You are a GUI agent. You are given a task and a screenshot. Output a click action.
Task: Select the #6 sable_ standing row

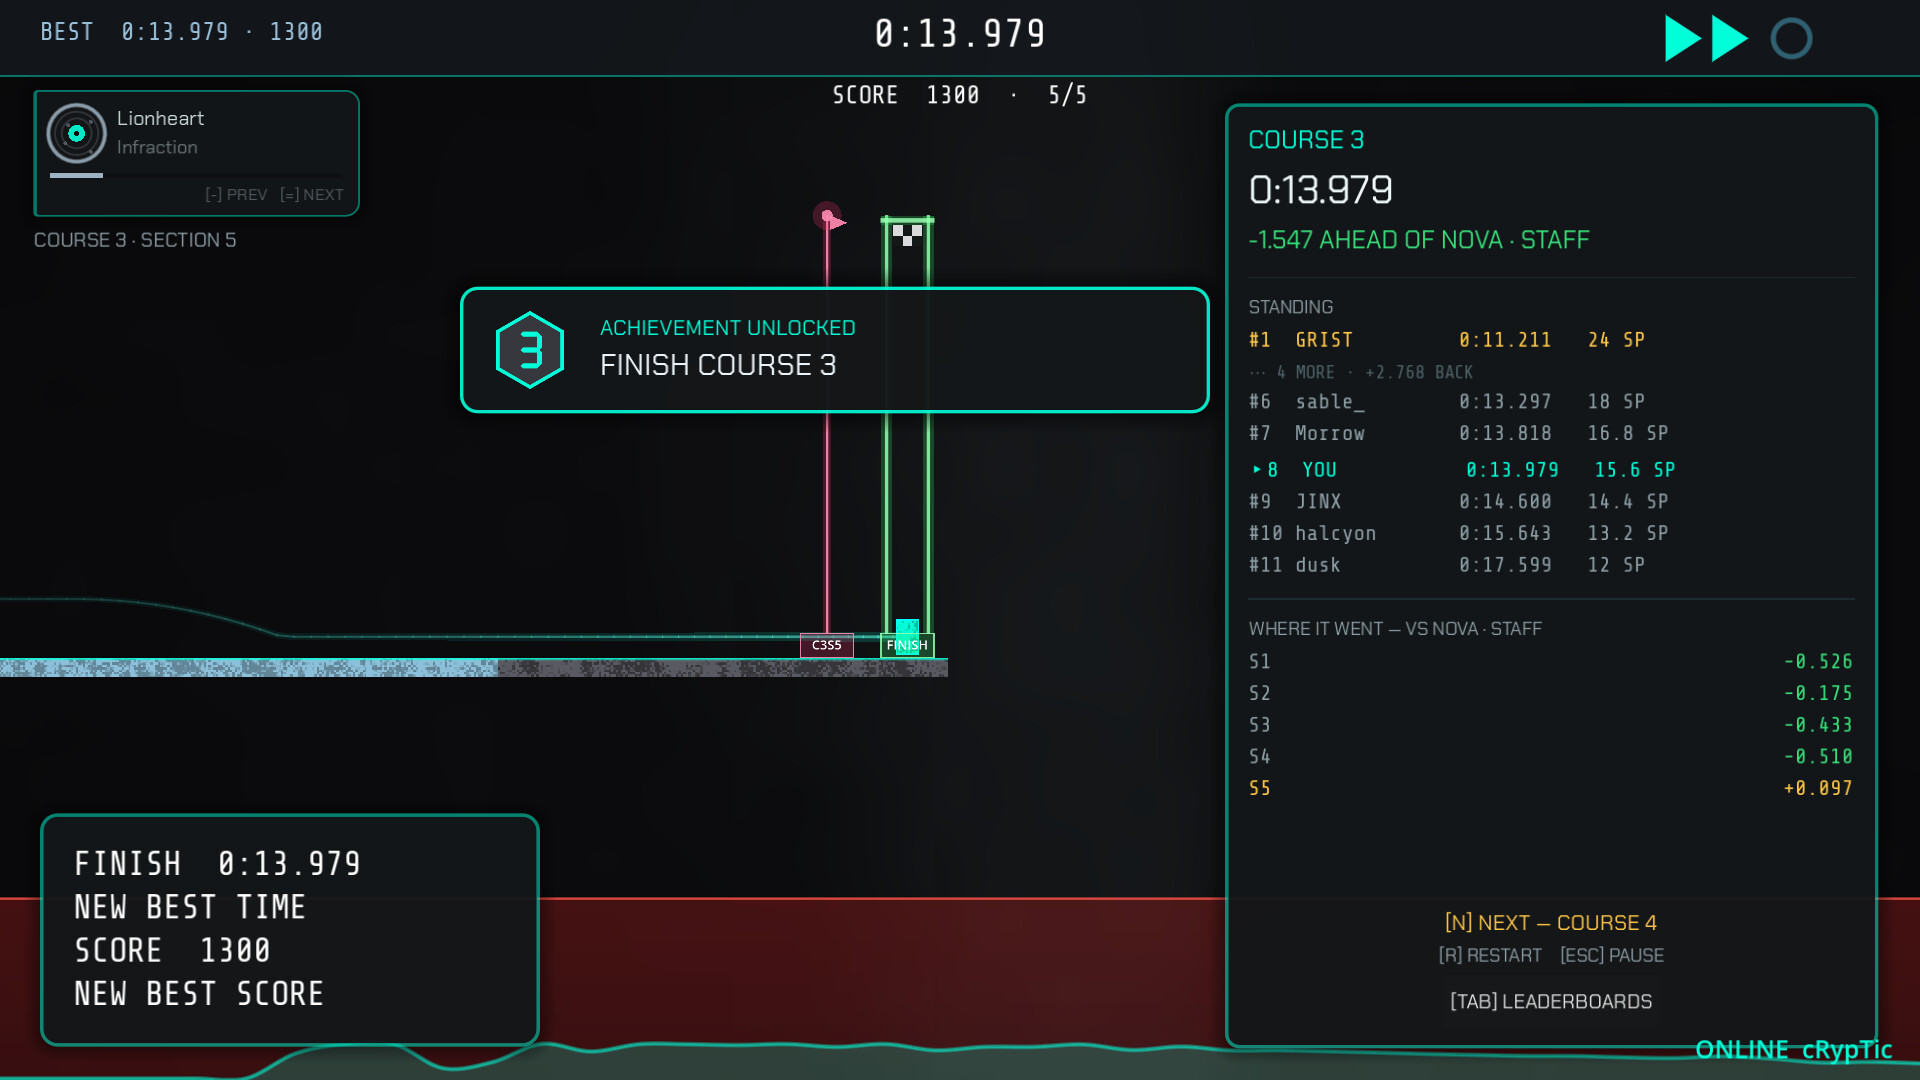click(x=1551, y=401)
